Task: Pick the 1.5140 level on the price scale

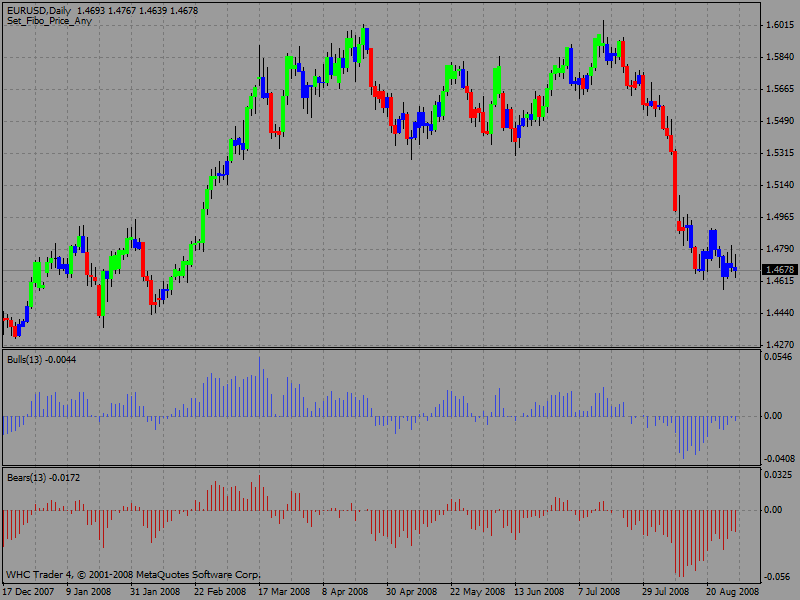Action: (x=780, y=185)
